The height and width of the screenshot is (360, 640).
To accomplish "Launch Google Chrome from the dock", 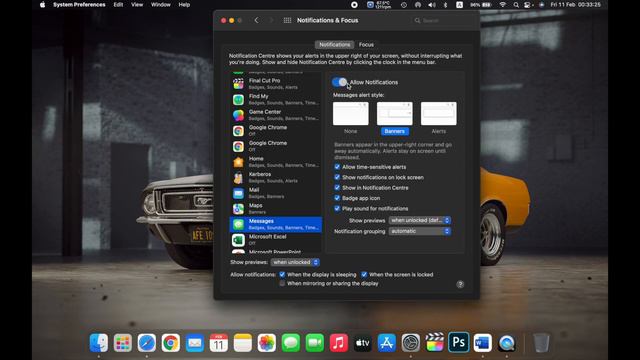I will [x=171, y=343].
